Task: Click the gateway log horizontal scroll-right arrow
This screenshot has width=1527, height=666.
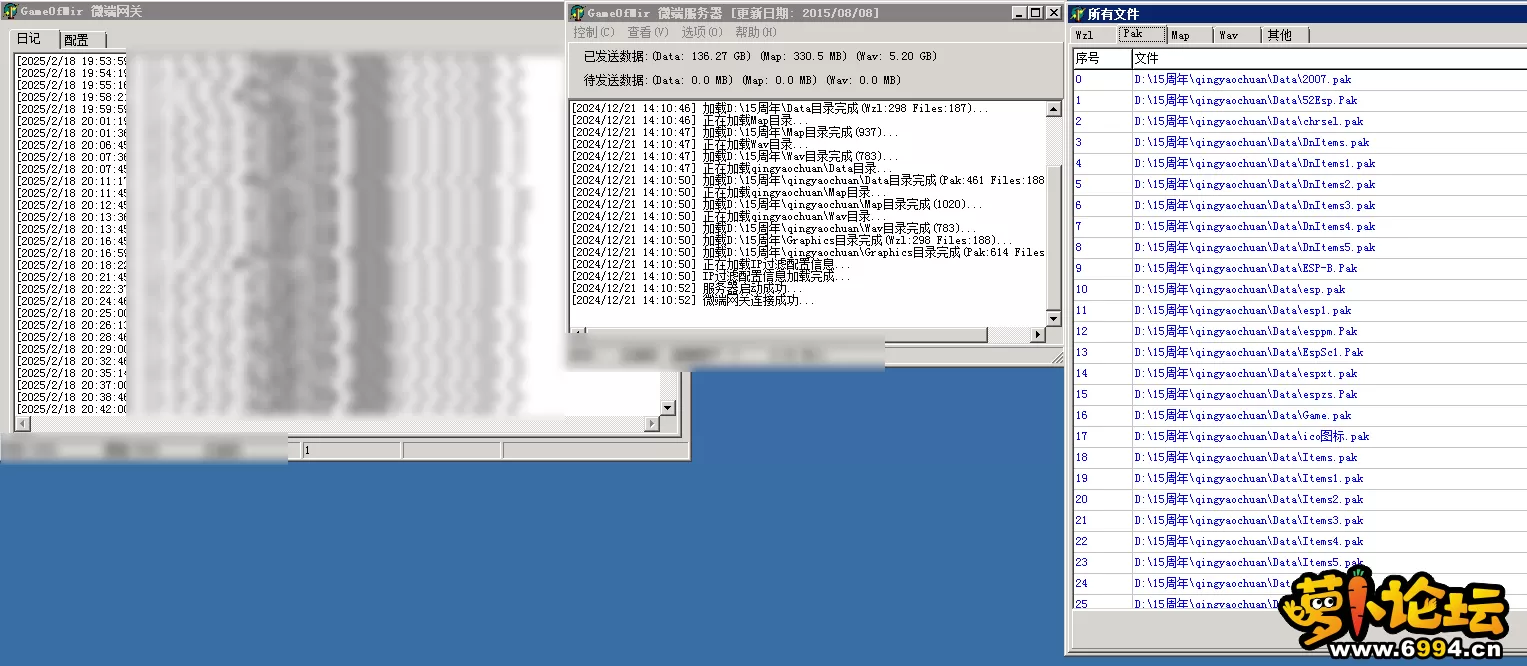Action: (x=652, y=424)
